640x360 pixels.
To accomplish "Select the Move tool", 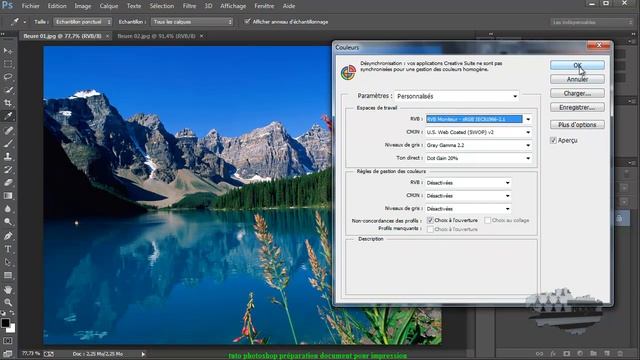I will (x=8, y=51).
